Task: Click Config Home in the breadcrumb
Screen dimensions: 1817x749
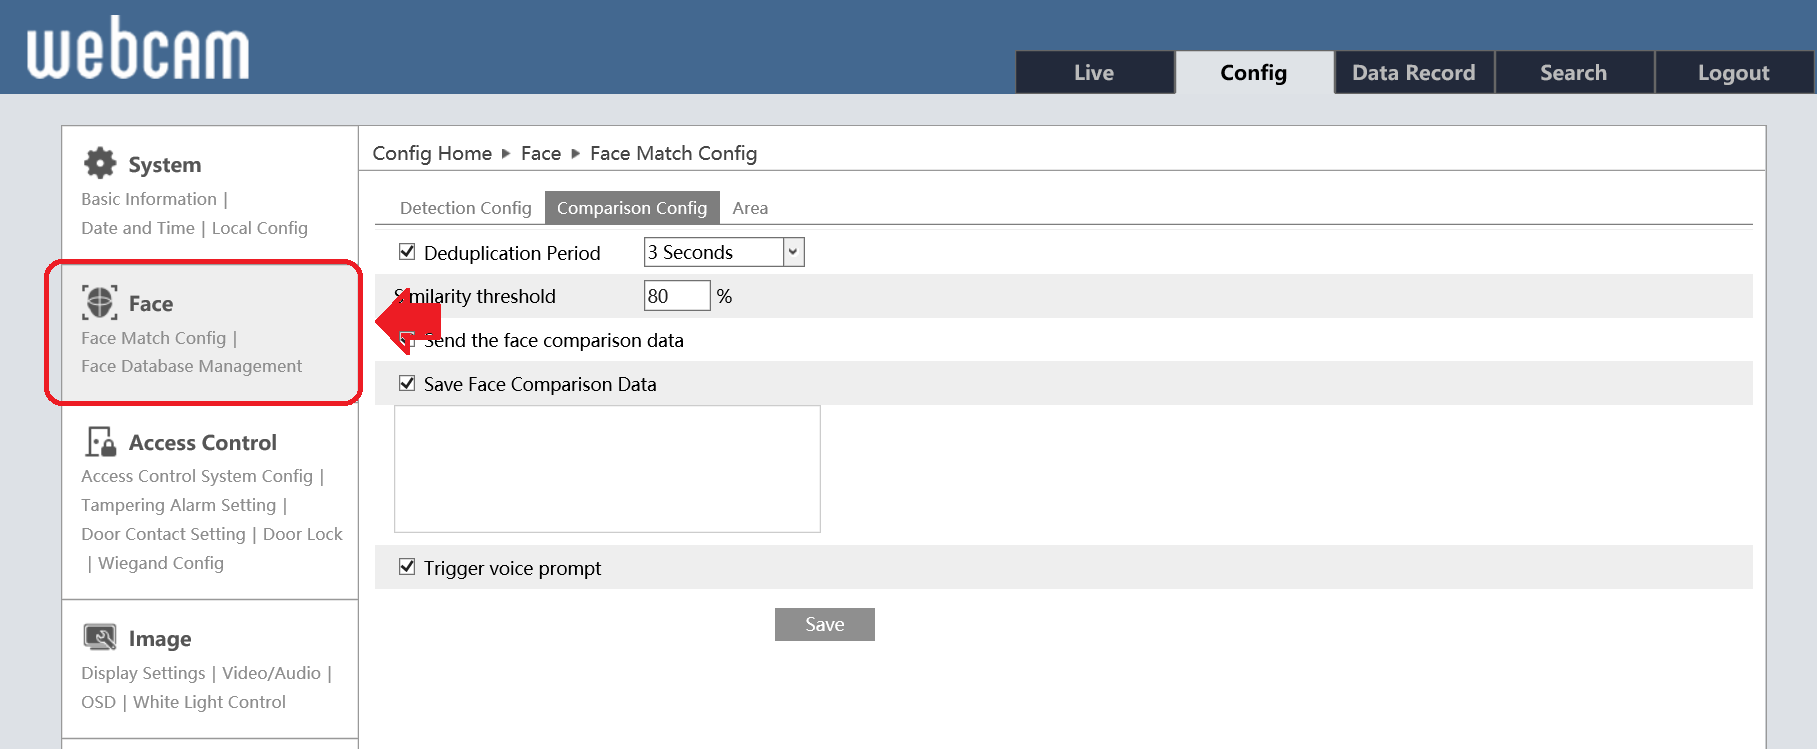Action: 432,153
